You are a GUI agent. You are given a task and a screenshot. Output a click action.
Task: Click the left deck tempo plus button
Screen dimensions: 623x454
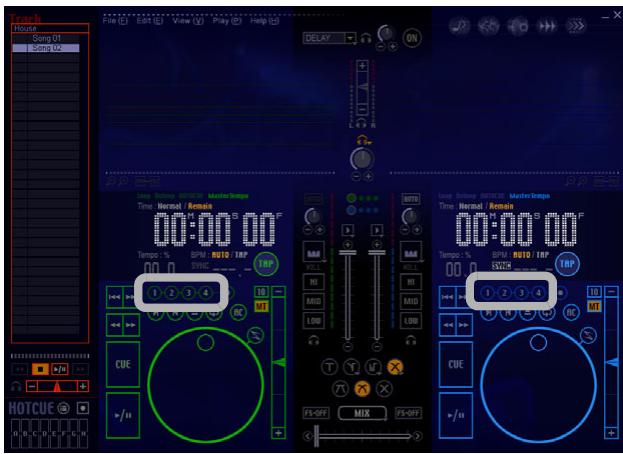[x=279, y=433]
